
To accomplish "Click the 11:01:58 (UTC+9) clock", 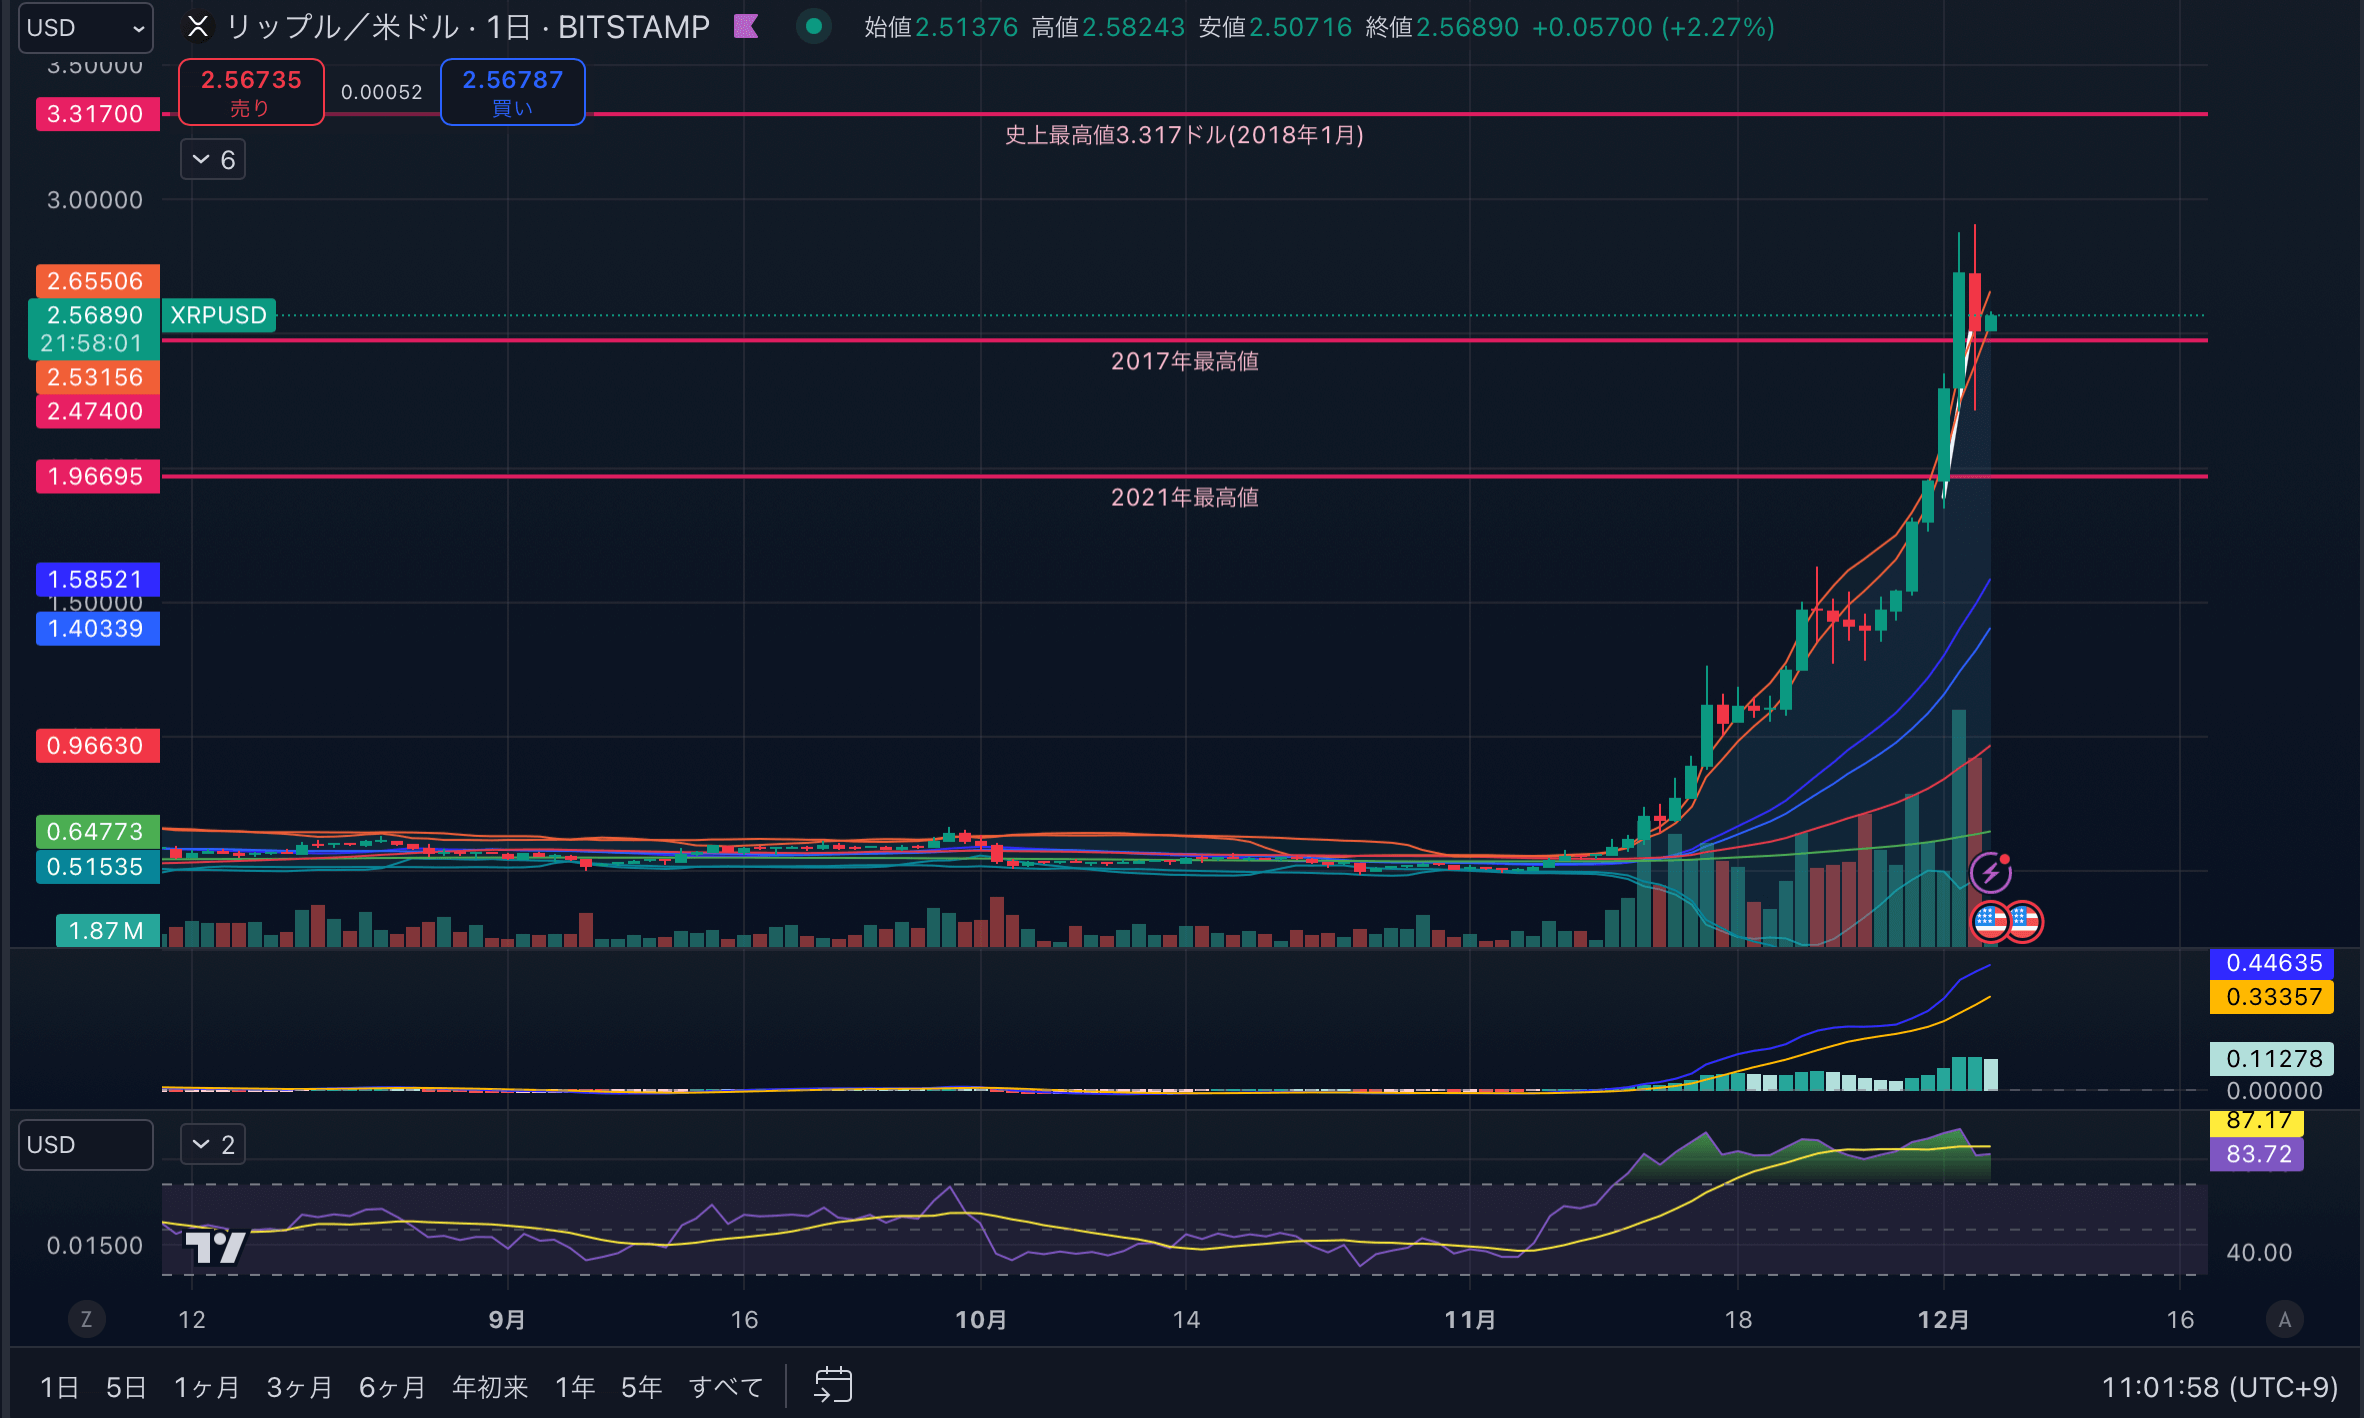I will [x=2219, y=1387].
